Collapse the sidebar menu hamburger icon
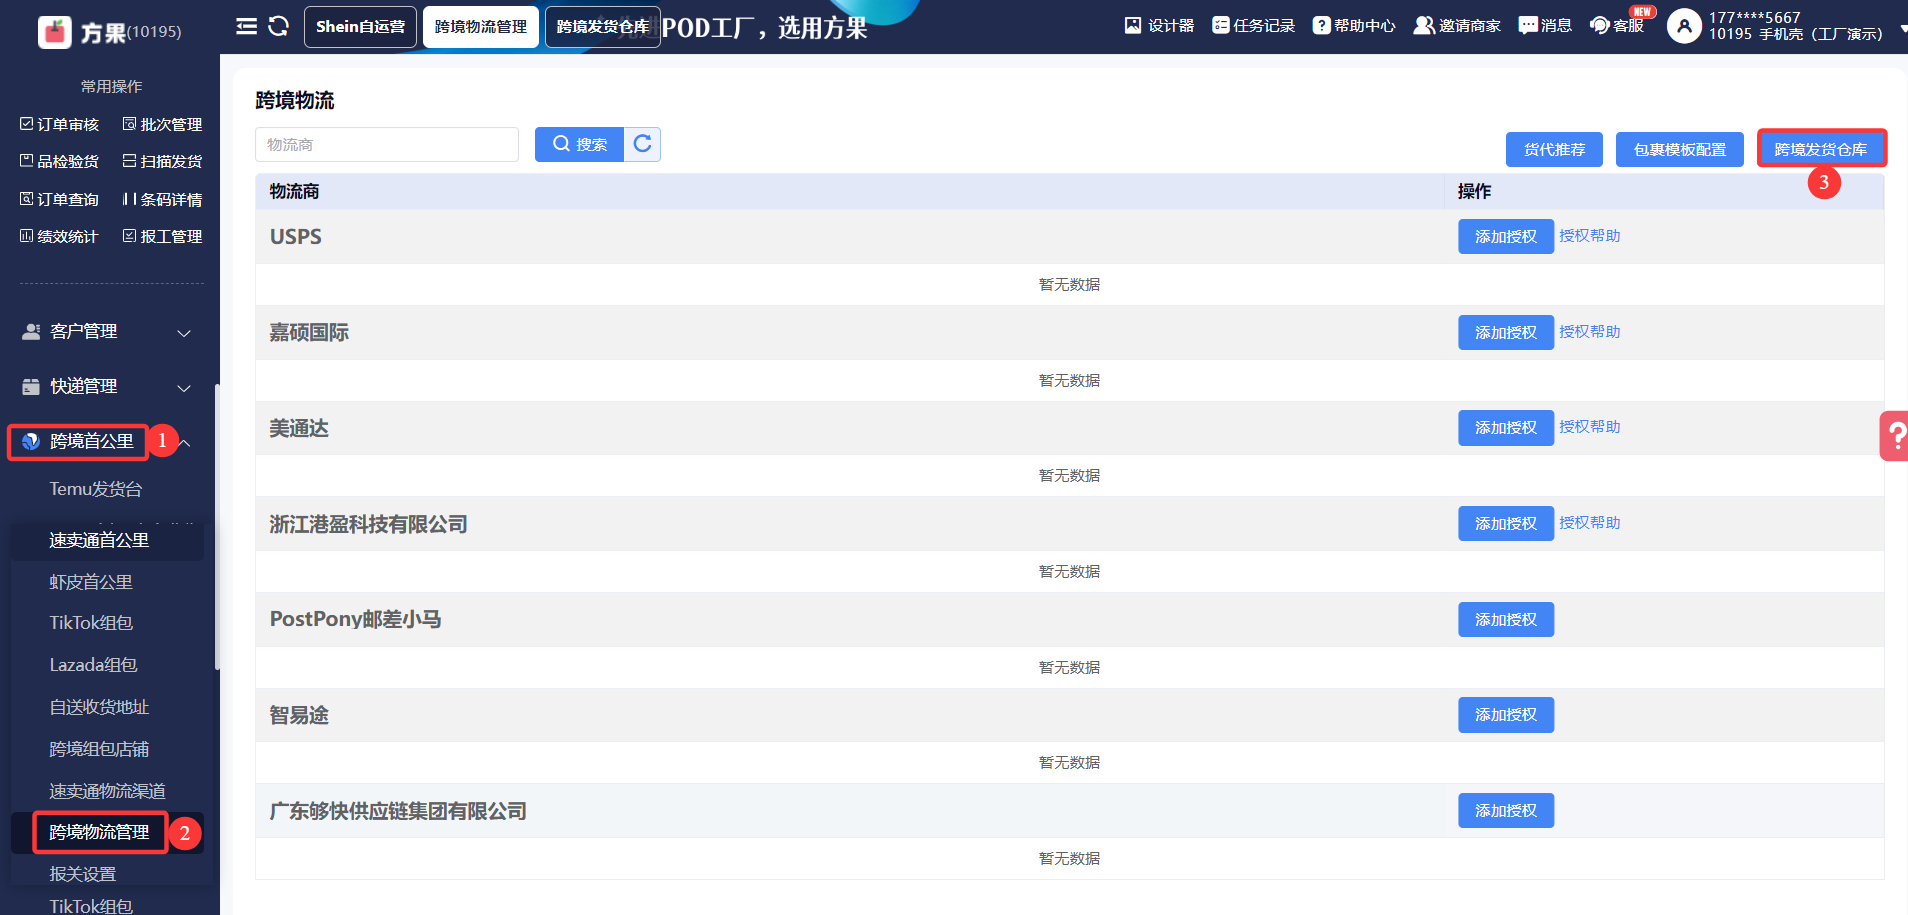Viewport: 1908px width, 915px height. (246, 26)
